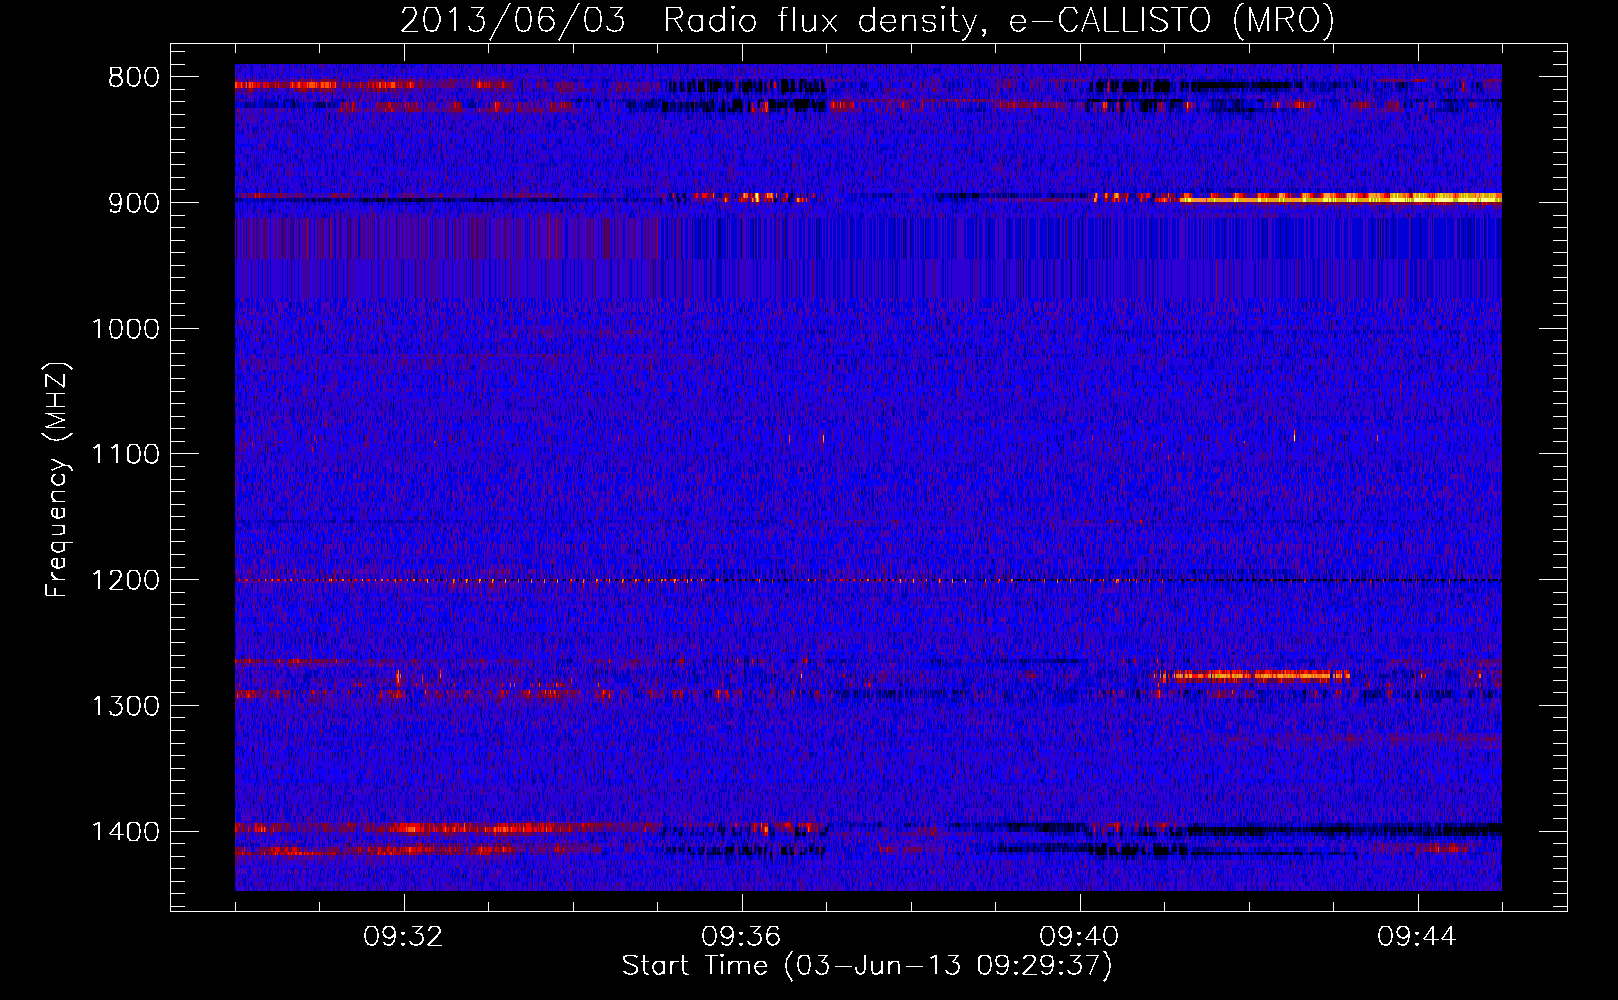Click the 1200 frequency tick label
The width and height of the screenshot is (1618, 1000).
(125, 581)
